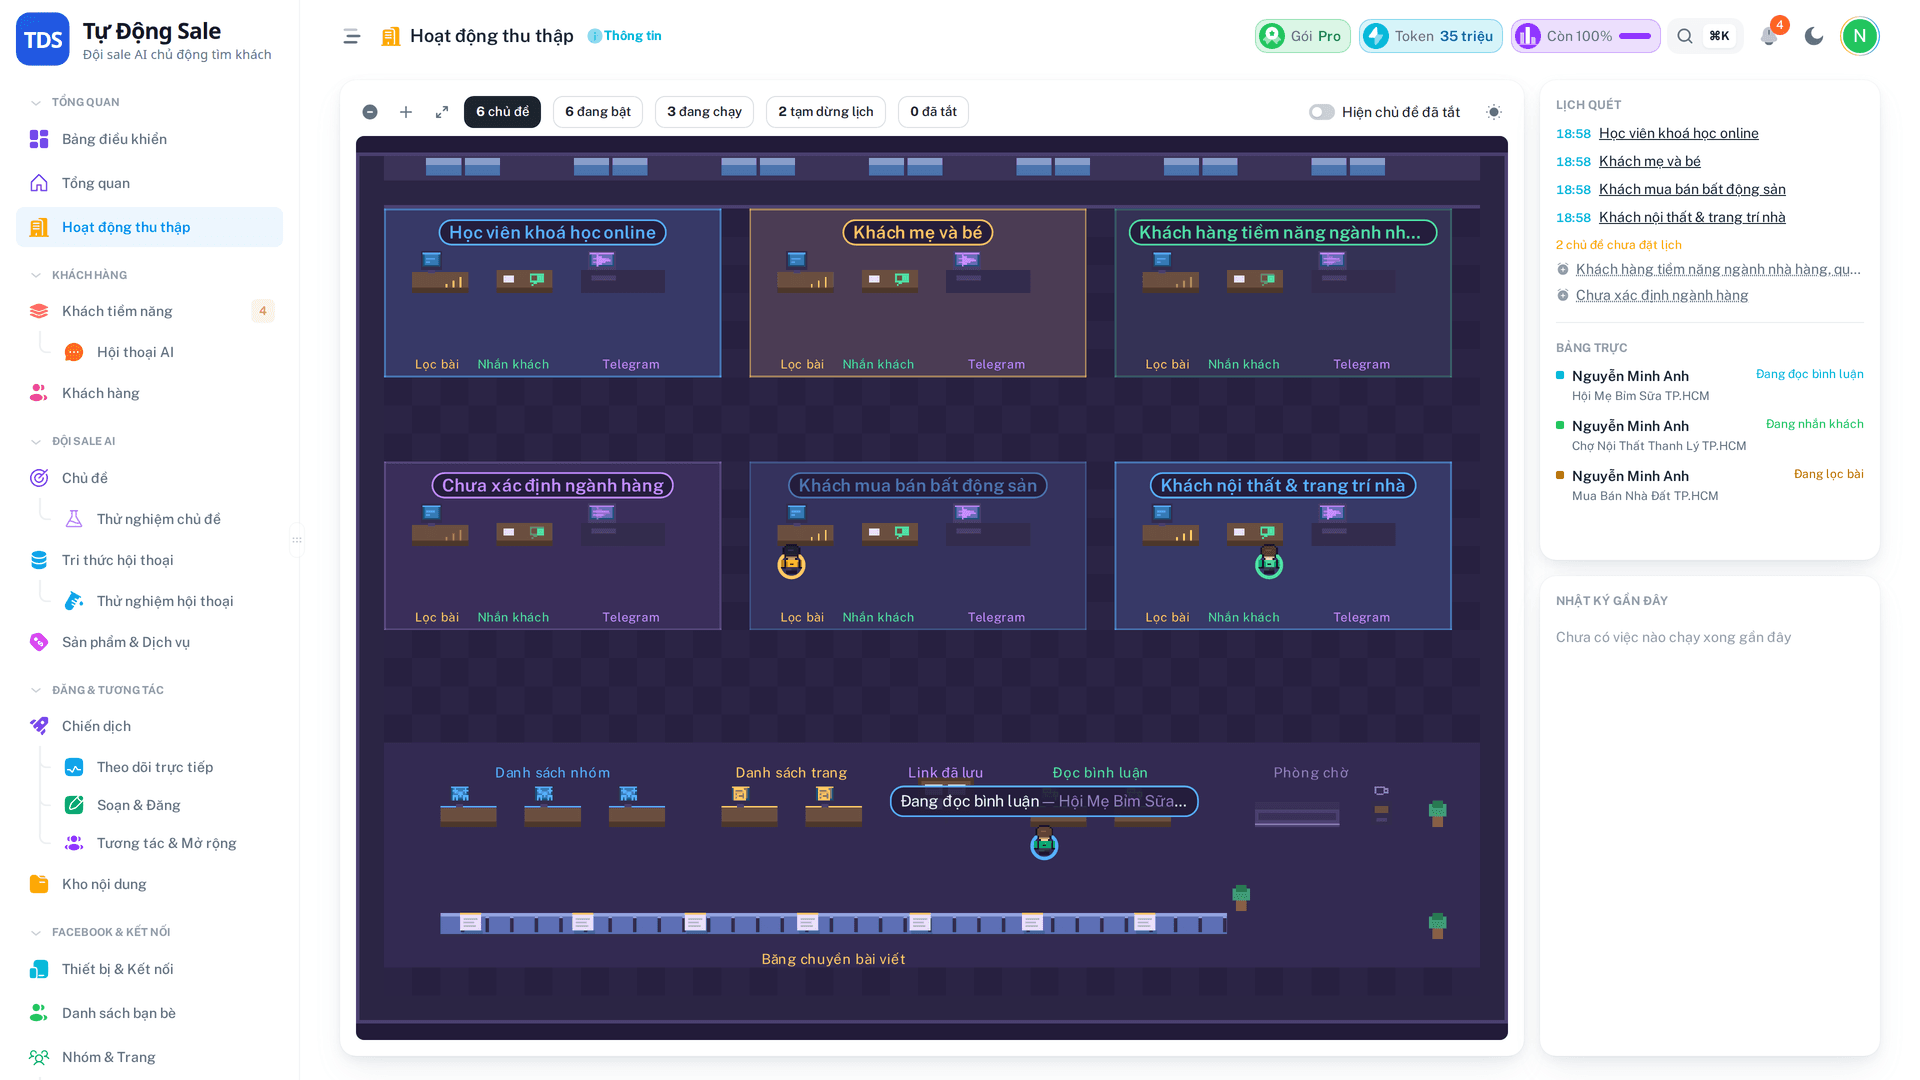Open Tri thức hội thoại

coord(149,560)
